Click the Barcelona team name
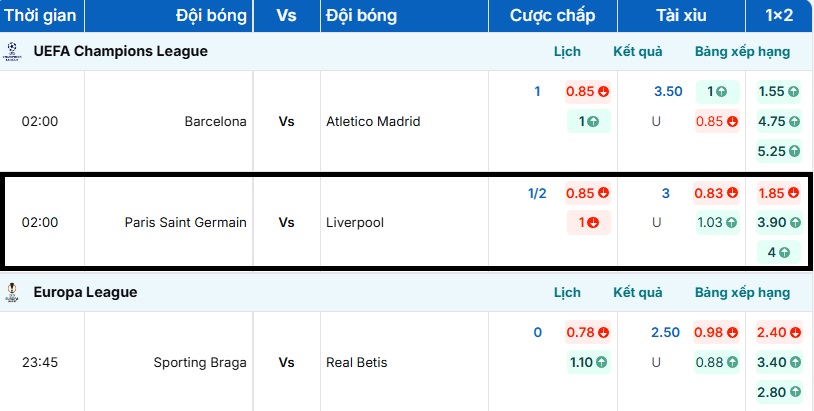Screen dimensions: 814x411 coord(215,121)
